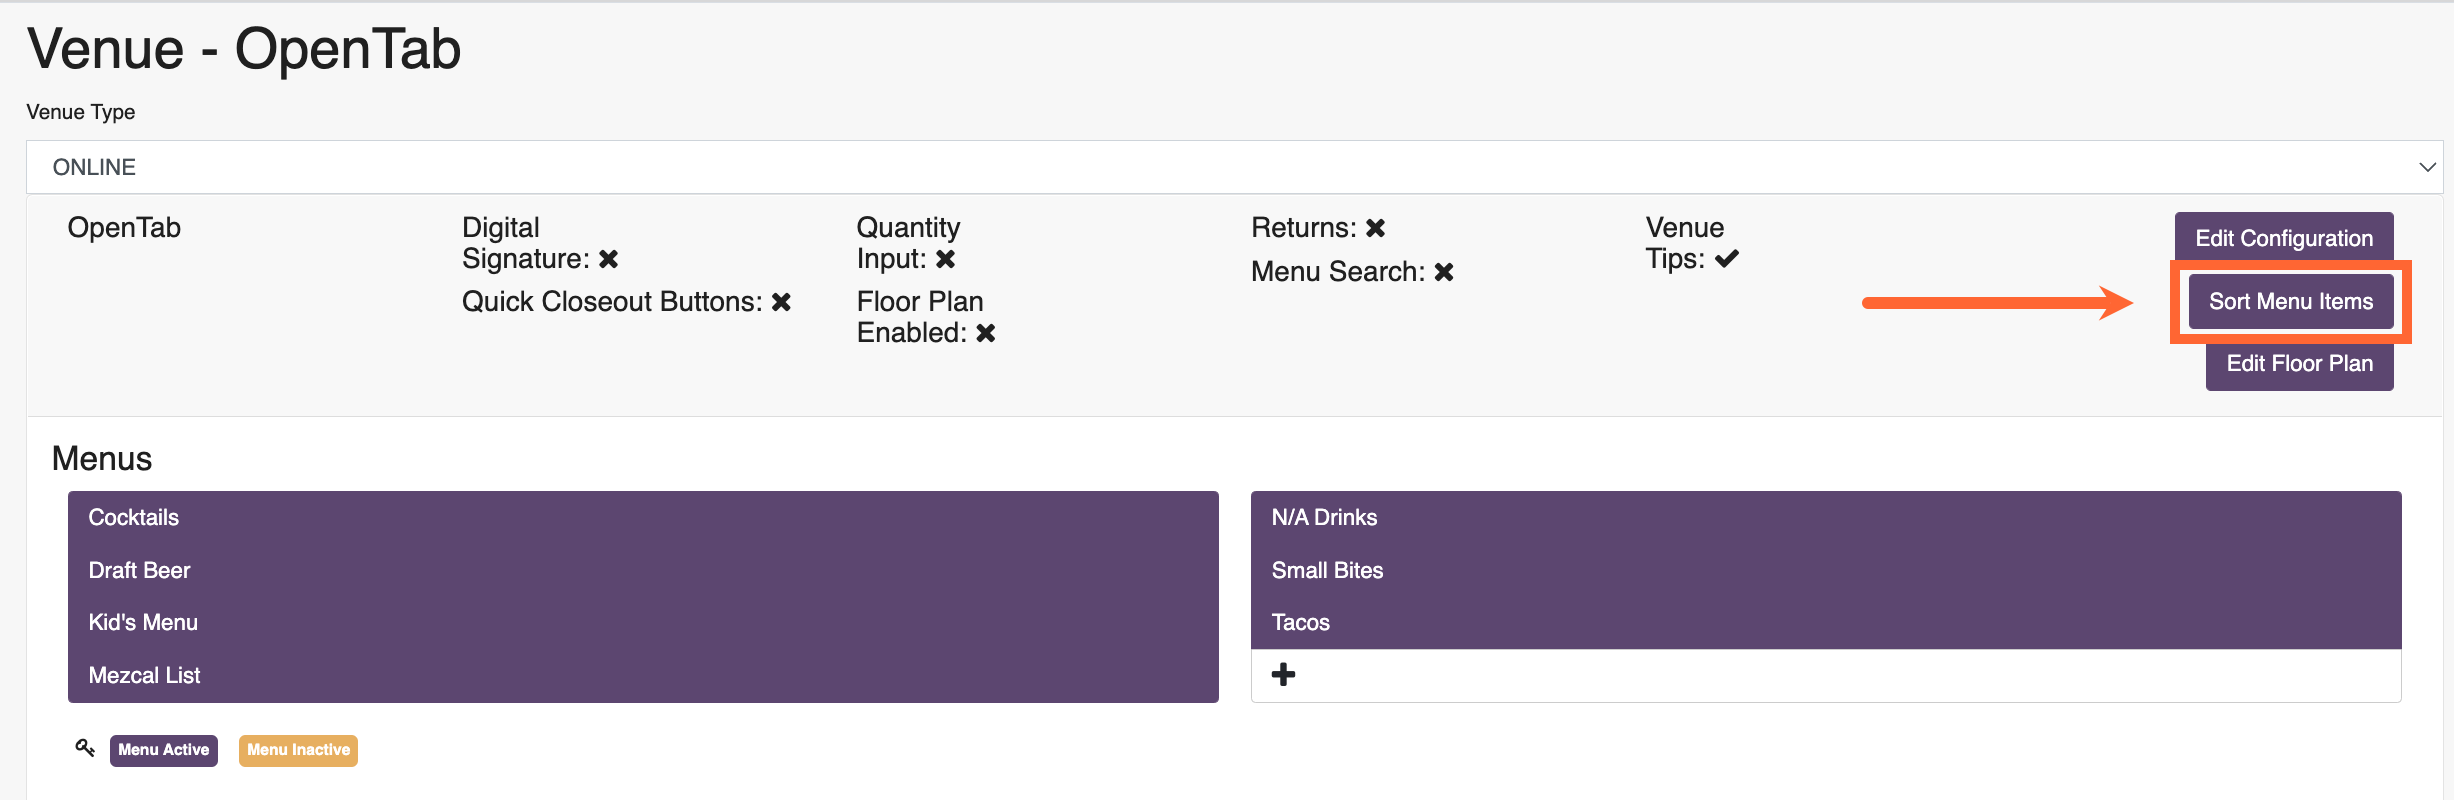
Task: Click the Quantity Input X icon
Action: (945, 259)
